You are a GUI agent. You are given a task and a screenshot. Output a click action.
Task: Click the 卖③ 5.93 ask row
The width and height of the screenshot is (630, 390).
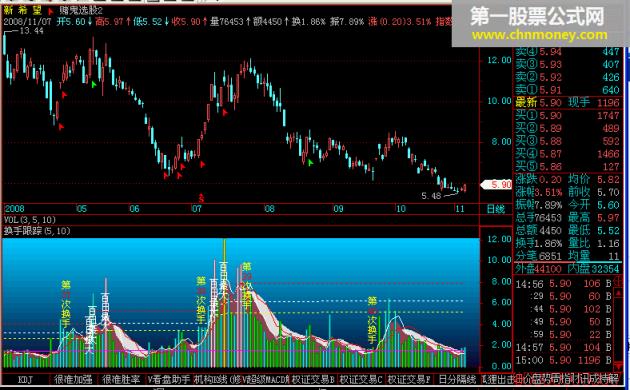coord(567,64)
